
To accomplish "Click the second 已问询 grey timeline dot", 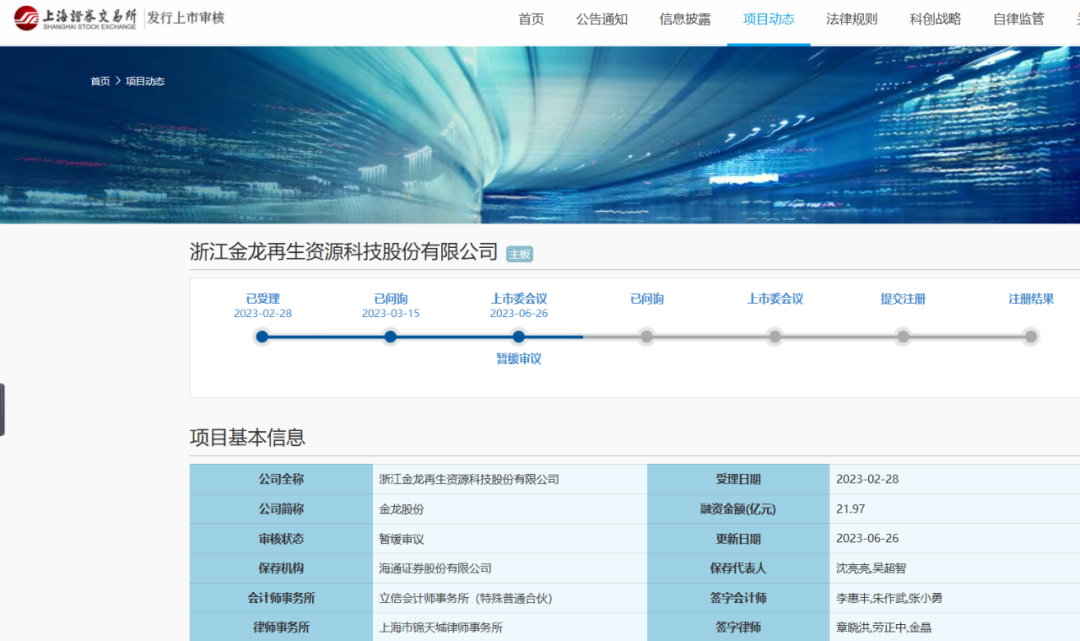I will pos(646,337).
